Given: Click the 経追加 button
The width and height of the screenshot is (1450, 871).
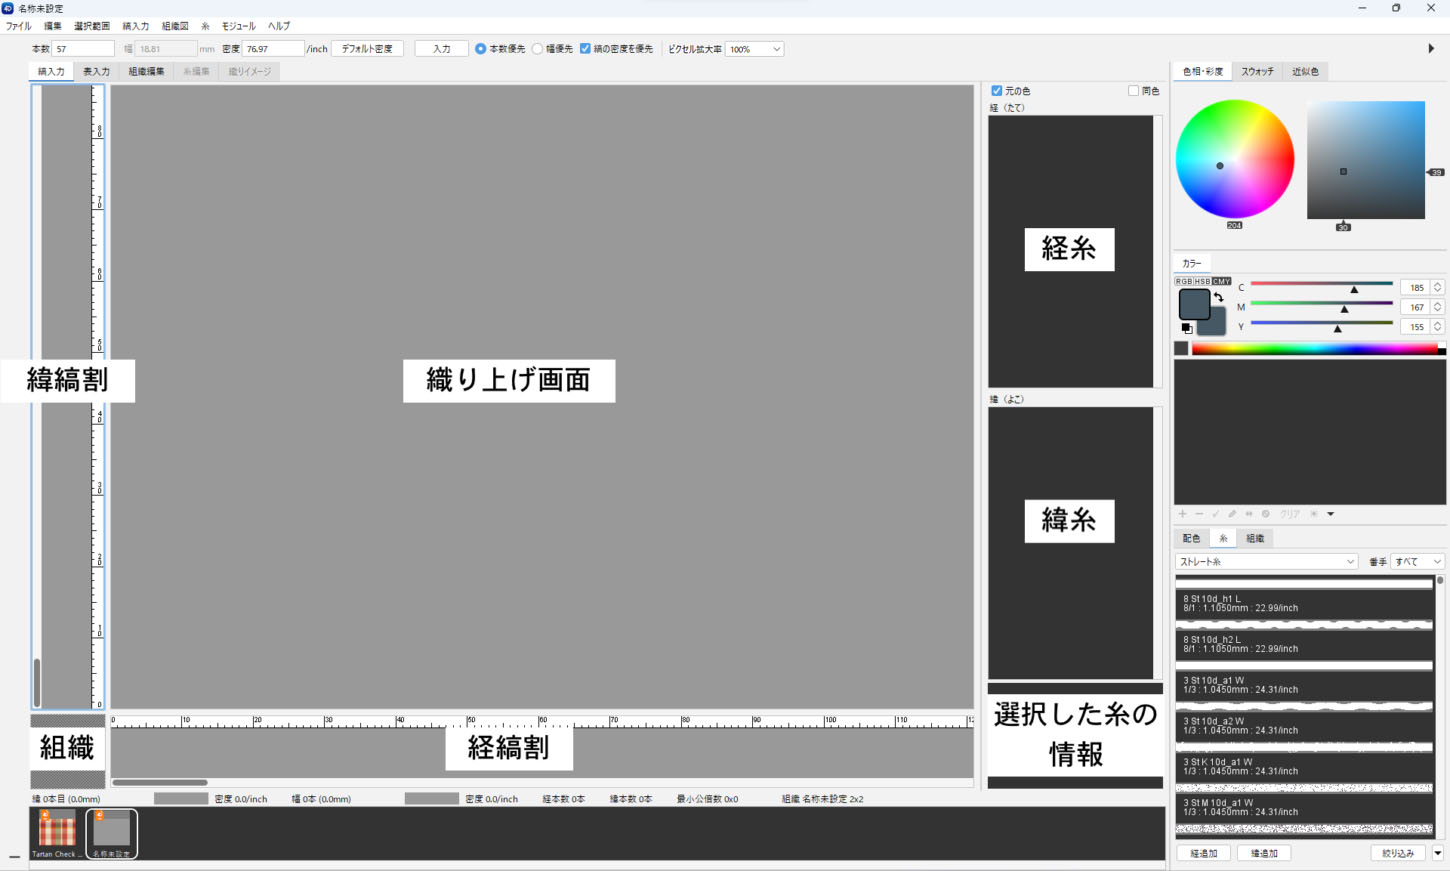Looking at the screenshot, I should 1204,853.
